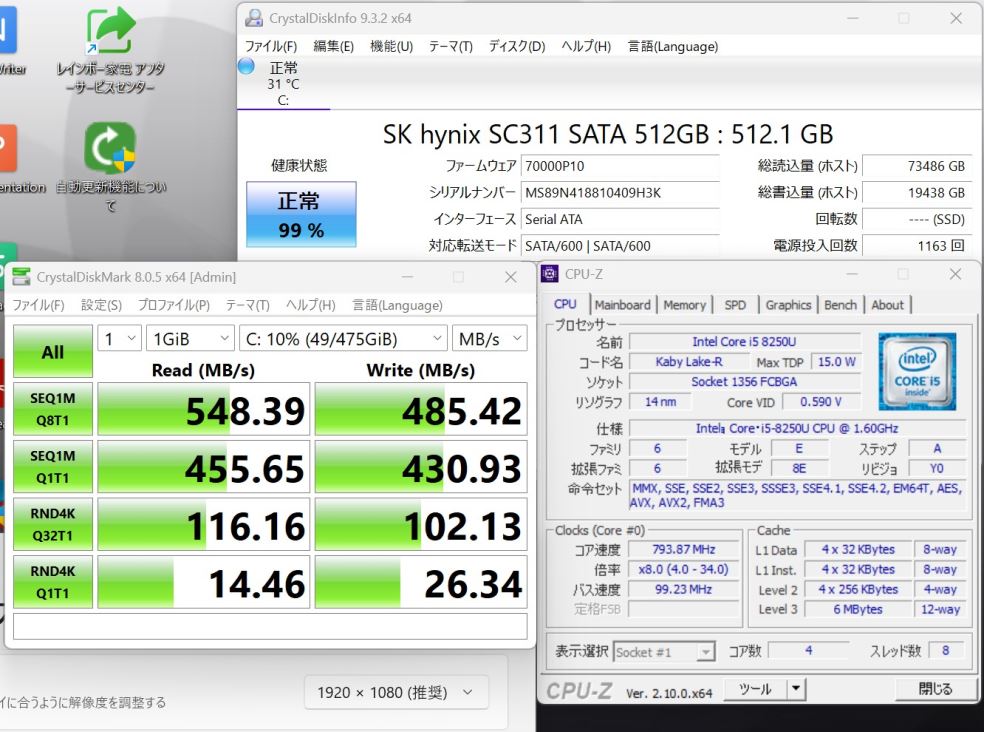Screen dimensions: 984x732
Task: Click the processor name Intel Core i5 8250U
Action: click(x=744, y=342)
